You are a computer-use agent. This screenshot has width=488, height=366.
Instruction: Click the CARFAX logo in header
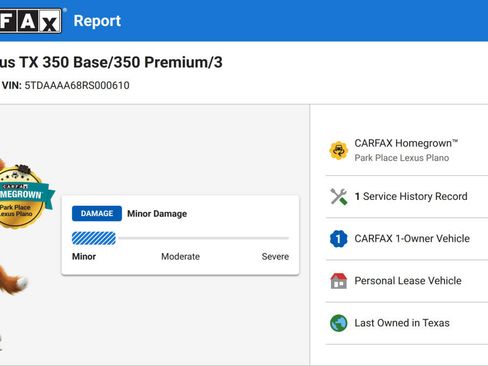(31, 21)
